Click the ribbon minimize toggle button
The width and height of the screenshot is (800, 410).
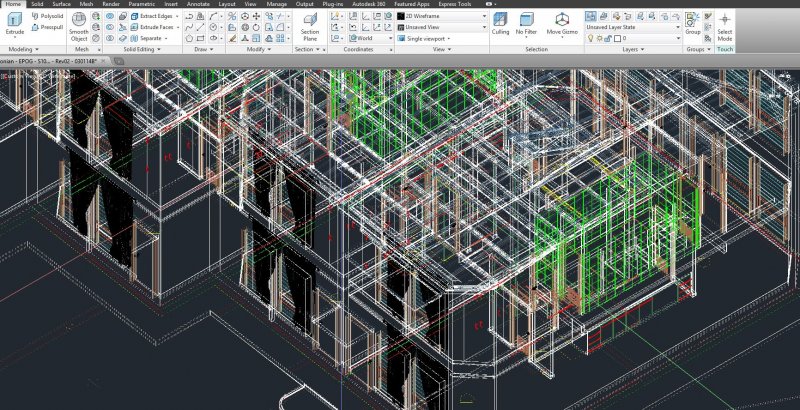[490, 4]
